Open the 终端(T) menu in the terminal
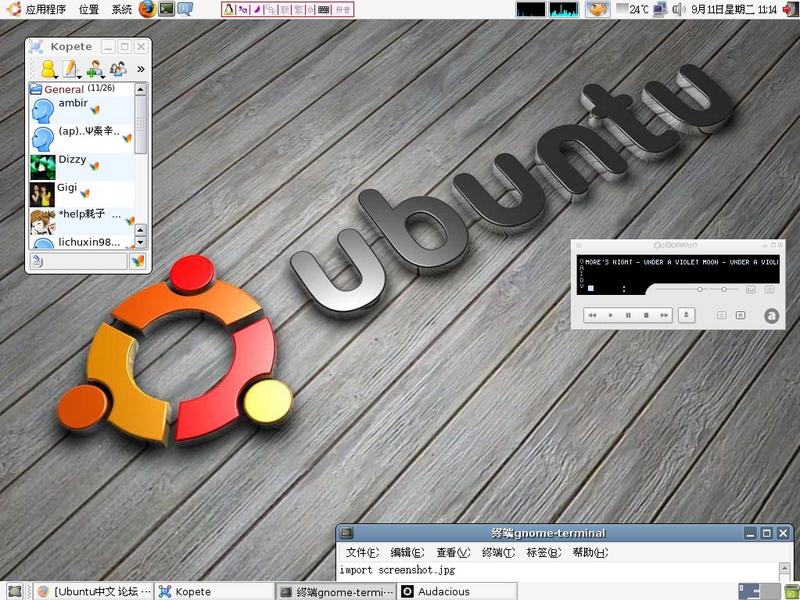Screen dimensions: 800x600 click(x=498, y=552)
